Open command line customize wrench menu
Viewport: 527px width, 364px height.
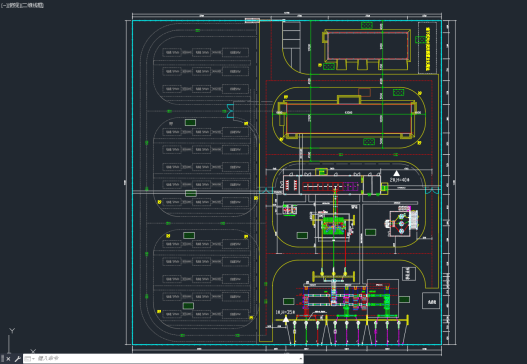pyautogui.click(x=17, y=359)
